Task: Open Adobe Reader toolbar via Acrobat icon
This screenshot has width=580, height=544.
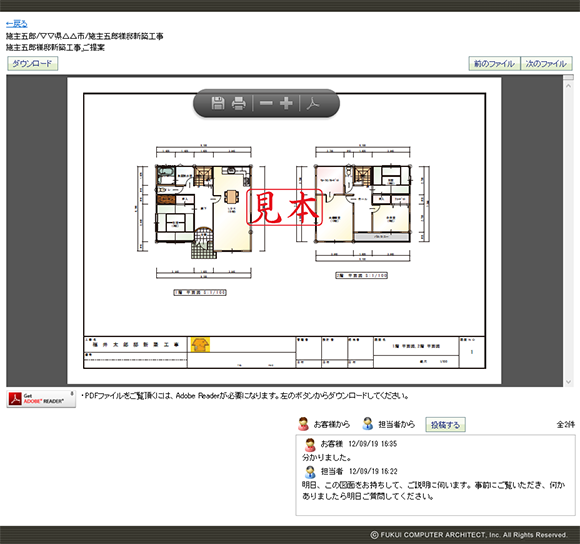Action: point(313,103)
